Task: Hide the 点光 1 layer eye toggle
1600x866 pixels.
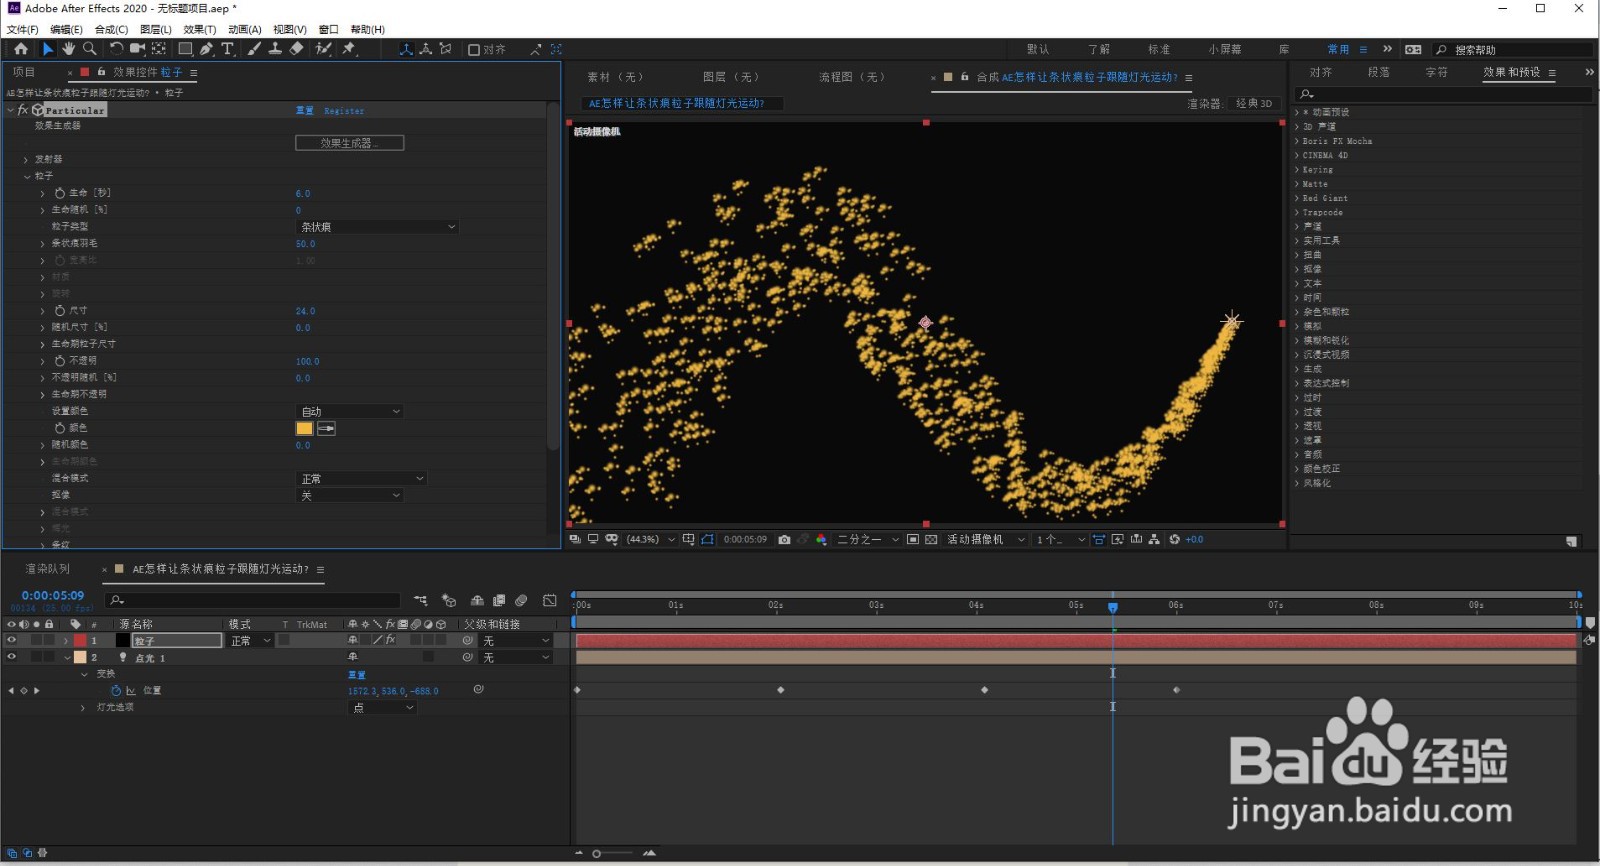Action: (12, 657)
